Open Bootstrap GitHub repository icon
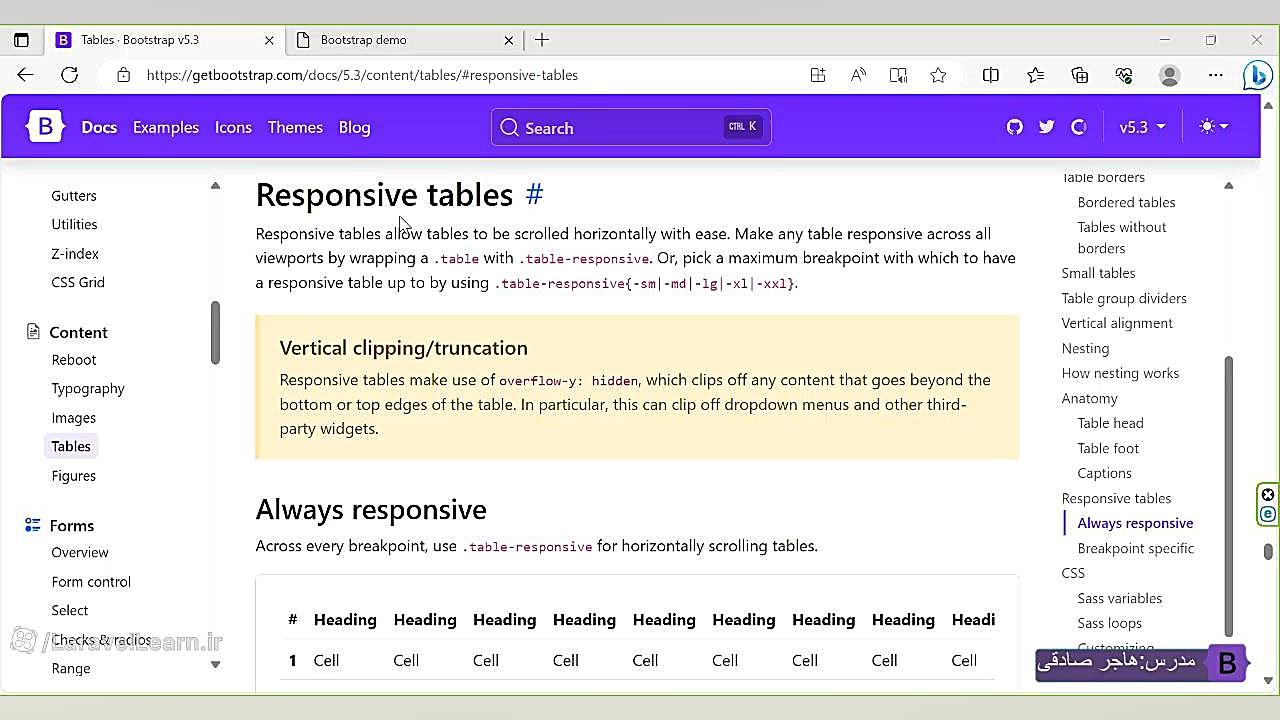 coord(1015,127)
